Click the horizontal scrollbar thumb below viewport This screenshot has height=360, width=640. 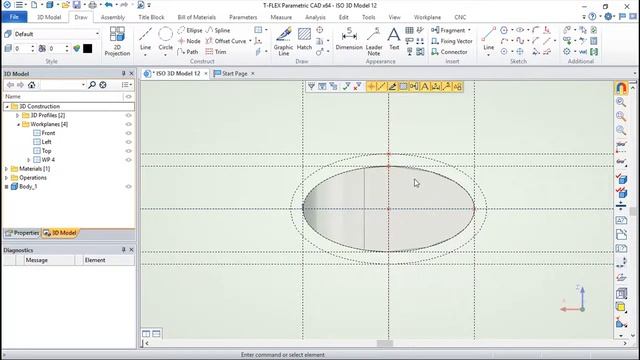tap(385, 343)
